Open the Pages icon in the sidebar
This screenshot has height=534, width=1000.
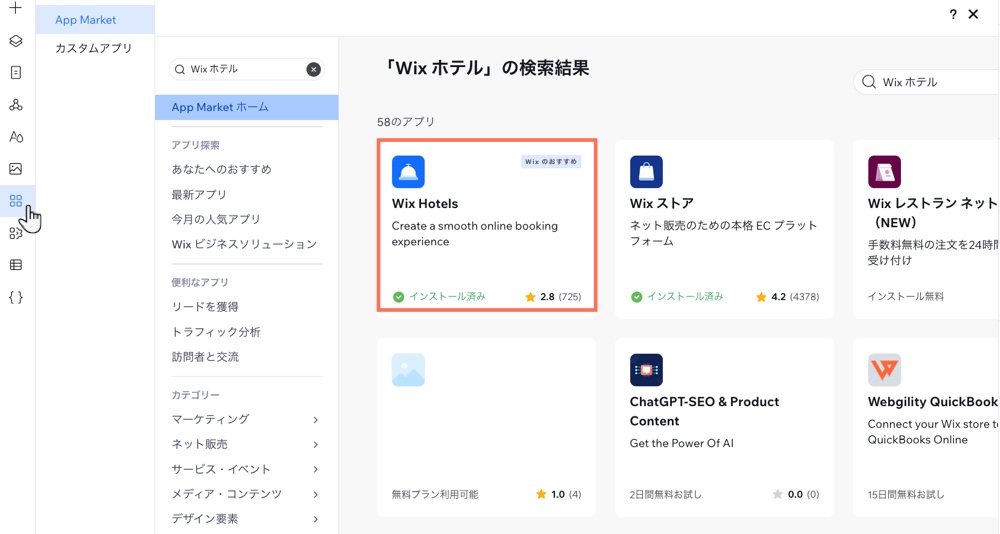click(16, 73)
